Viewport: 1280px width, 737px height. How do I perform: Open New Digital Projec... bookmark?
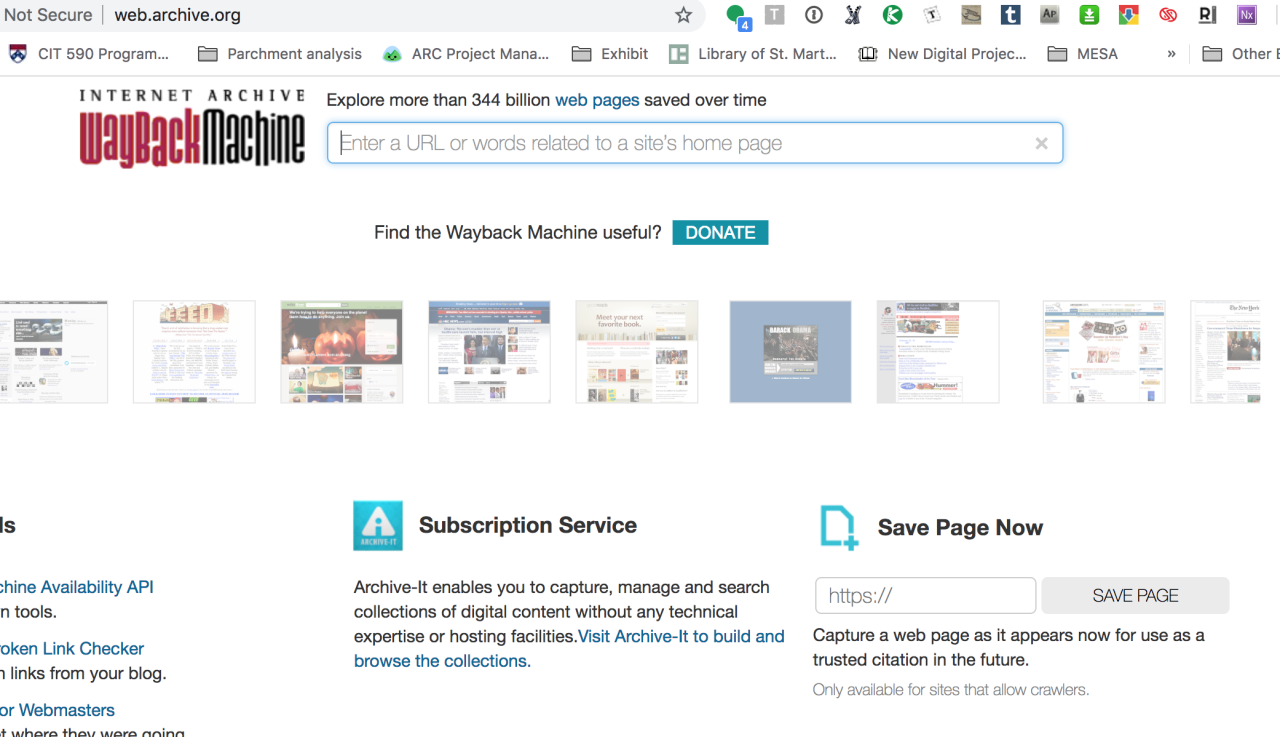tap(943, 54)
